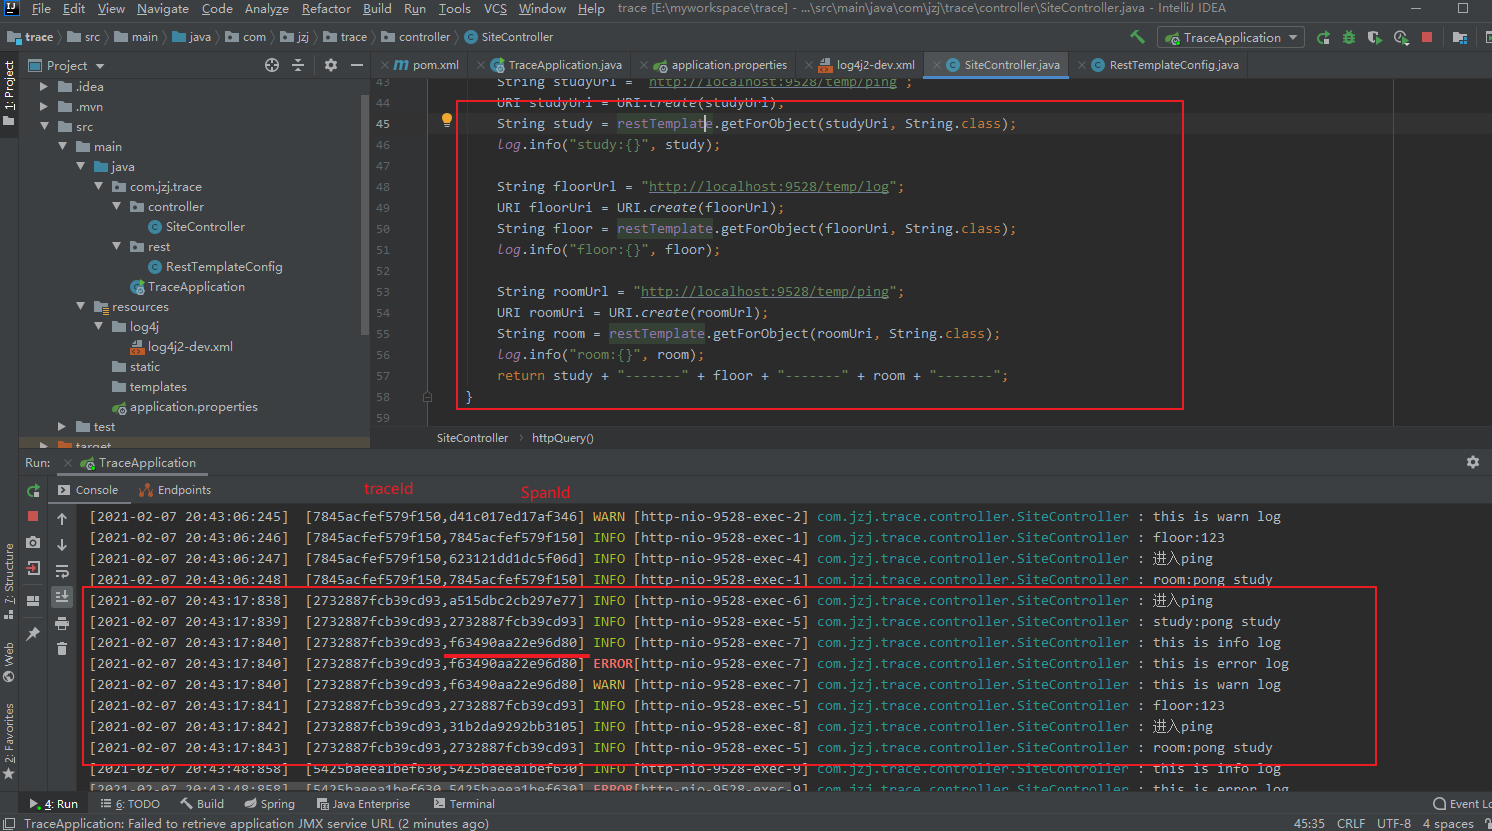The height and width of the screenshot is (831, 1492).
Task: Collapse all nodes in Project panel
Action: tap(298, 65)
